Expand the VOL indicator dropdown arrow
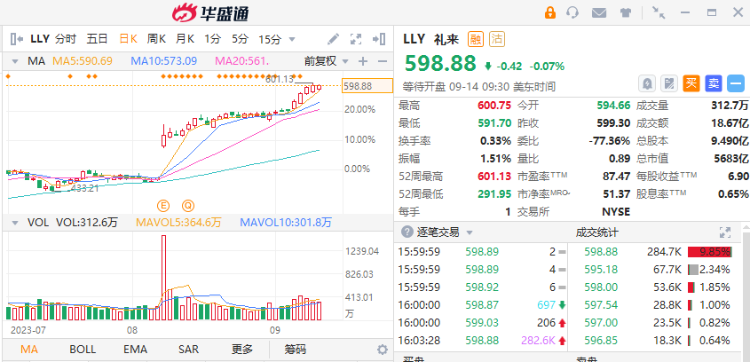The height and width of the screenshot is (362, 750). (15, 222)
